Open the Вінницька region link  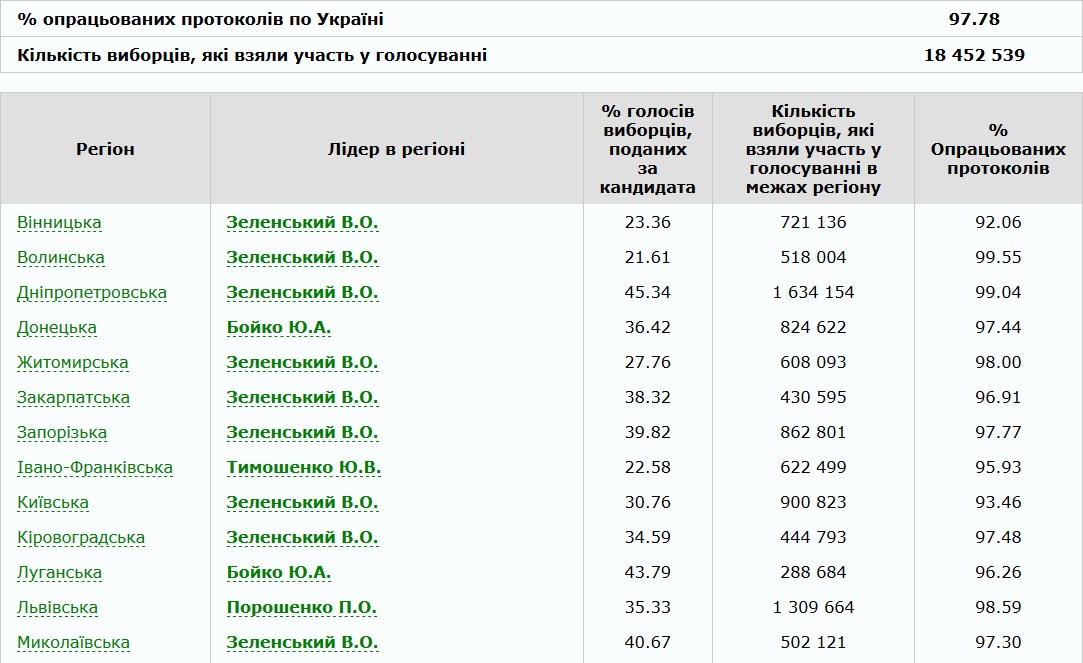(59, 223)
